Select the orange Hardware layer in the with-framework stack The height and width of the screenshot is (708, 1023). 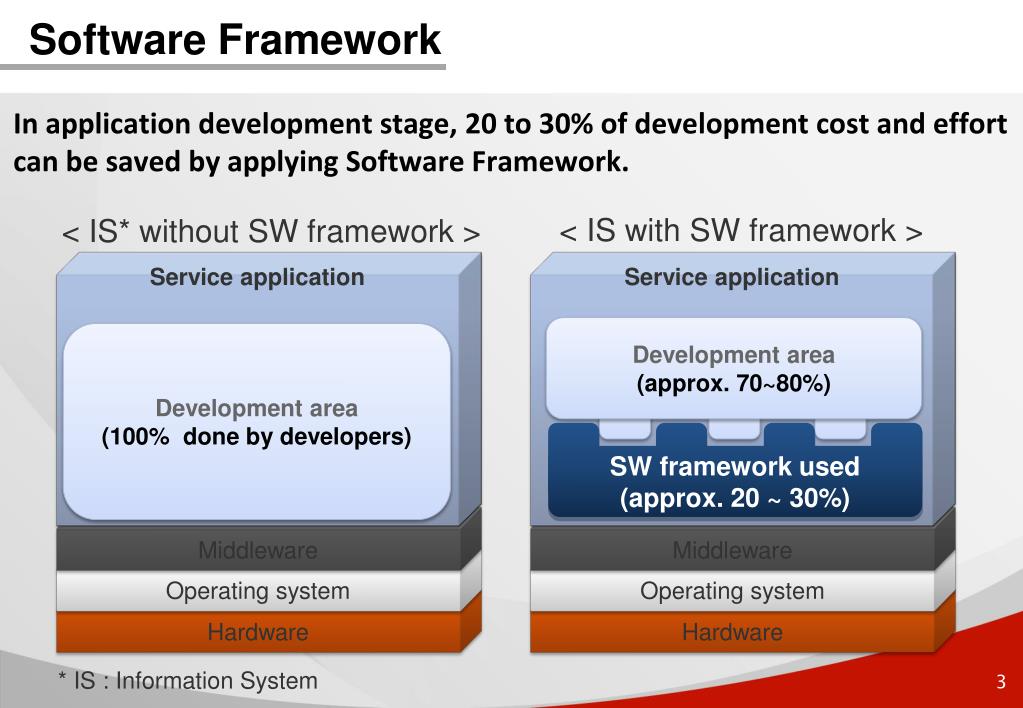731,632
